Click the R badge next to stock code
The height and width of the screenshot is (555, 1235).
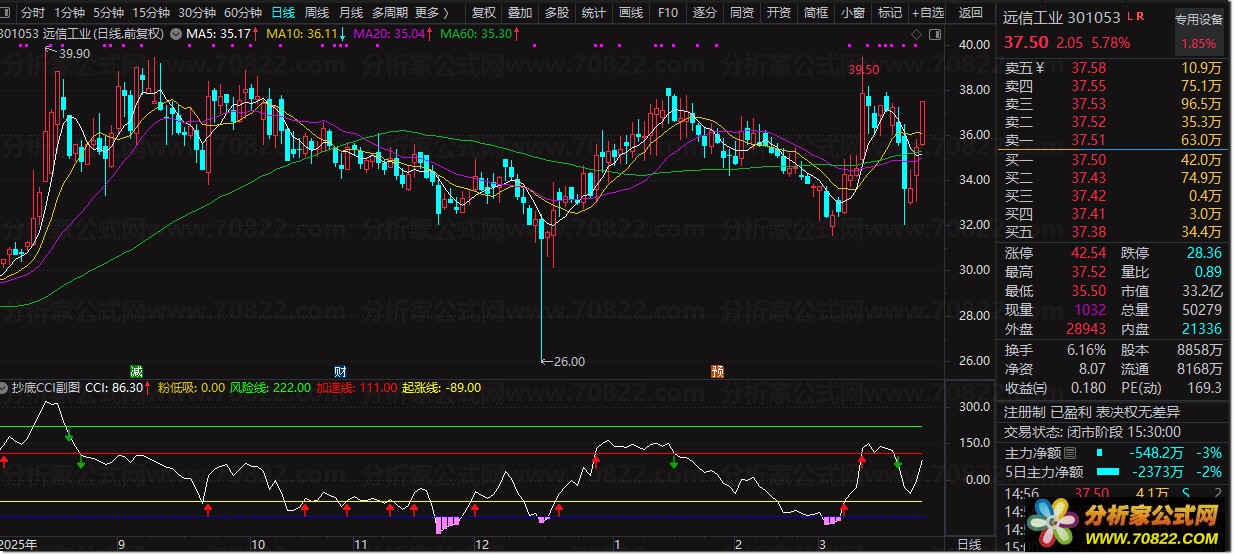pyautogui.click(x=1140, y=18)
